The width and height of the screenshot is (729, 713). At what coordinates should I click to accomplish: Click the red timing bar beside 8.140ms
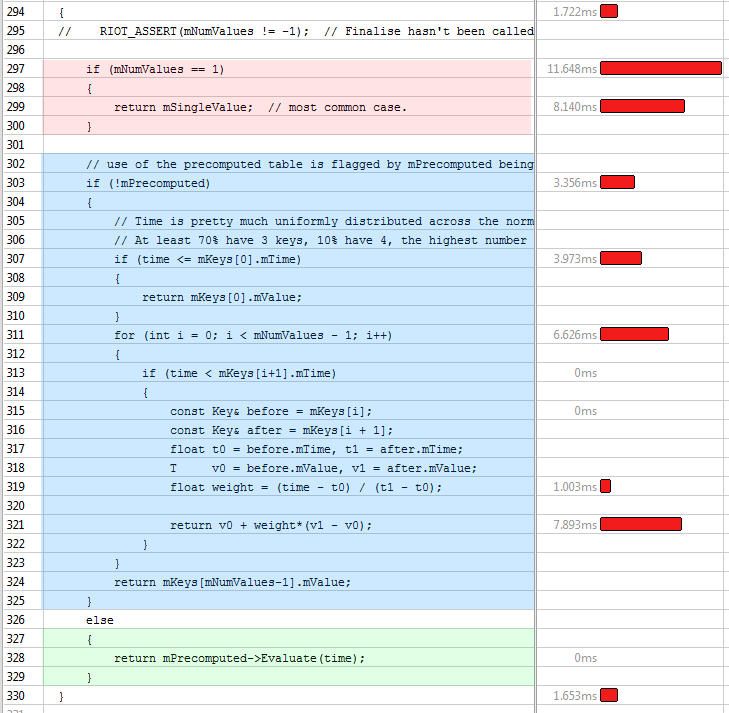pyautogui.click(x=642, y=107)
